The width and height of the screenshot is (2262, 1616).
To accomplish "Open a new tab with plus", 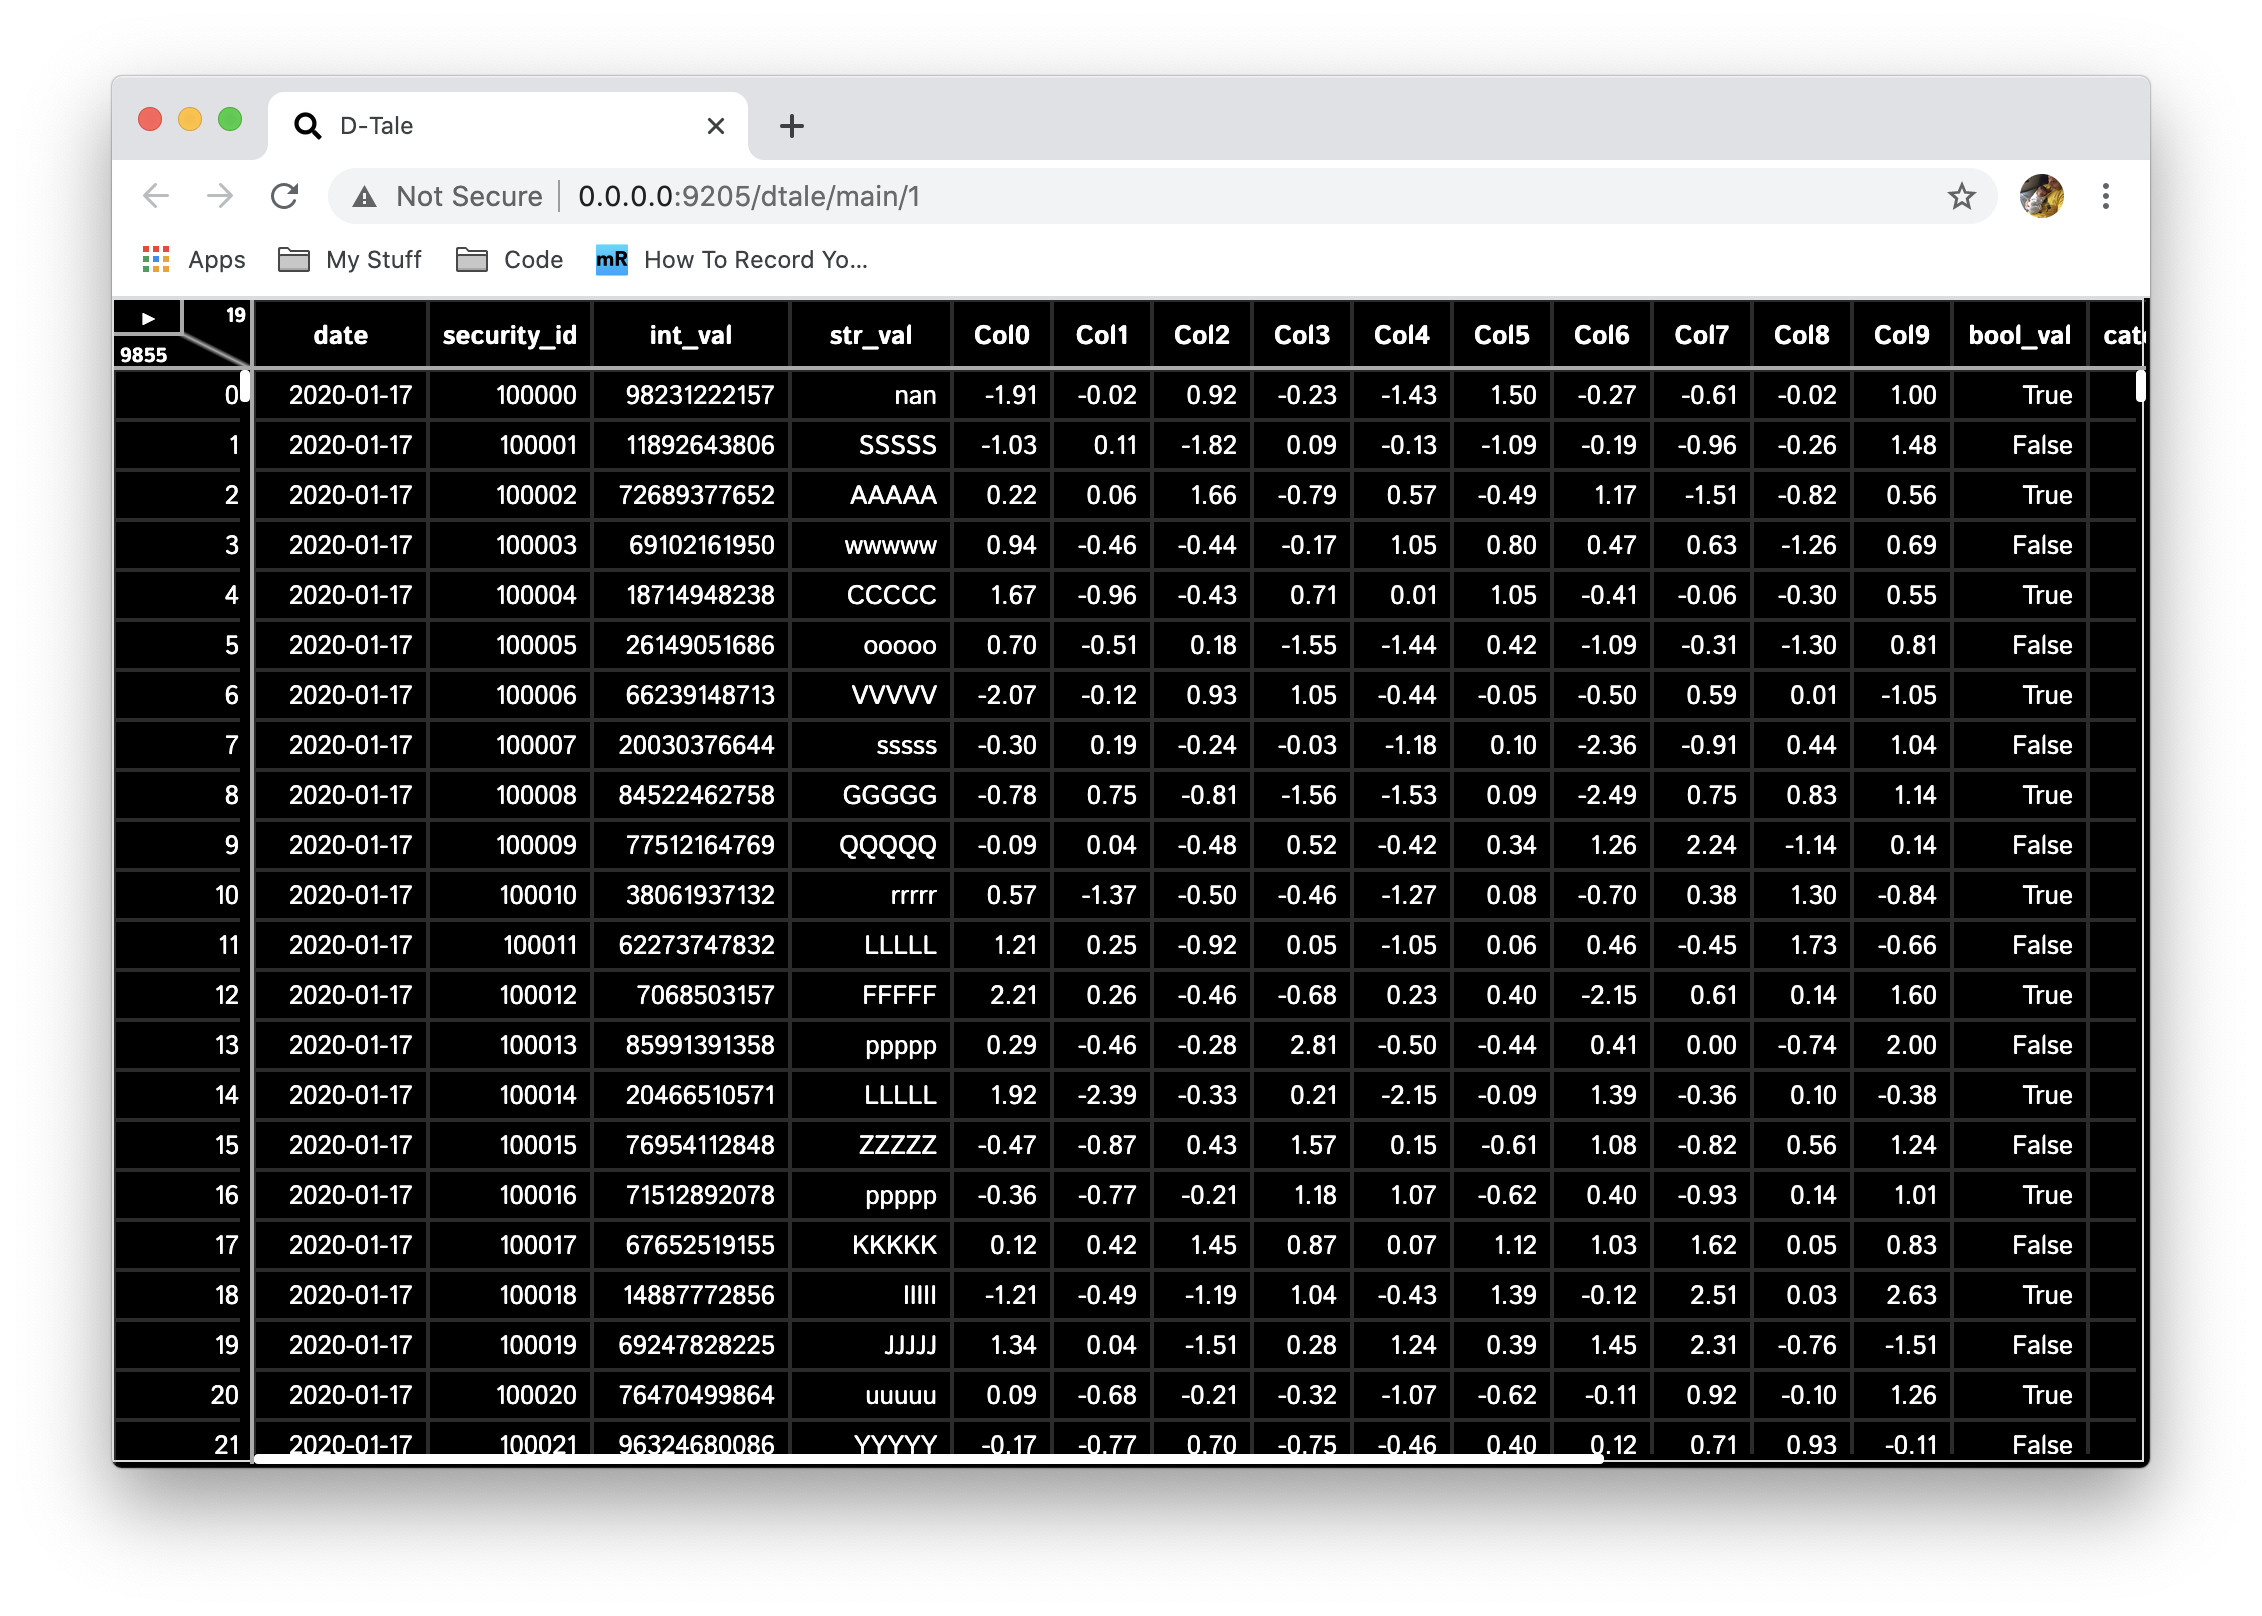I will [x=791, y=126].
